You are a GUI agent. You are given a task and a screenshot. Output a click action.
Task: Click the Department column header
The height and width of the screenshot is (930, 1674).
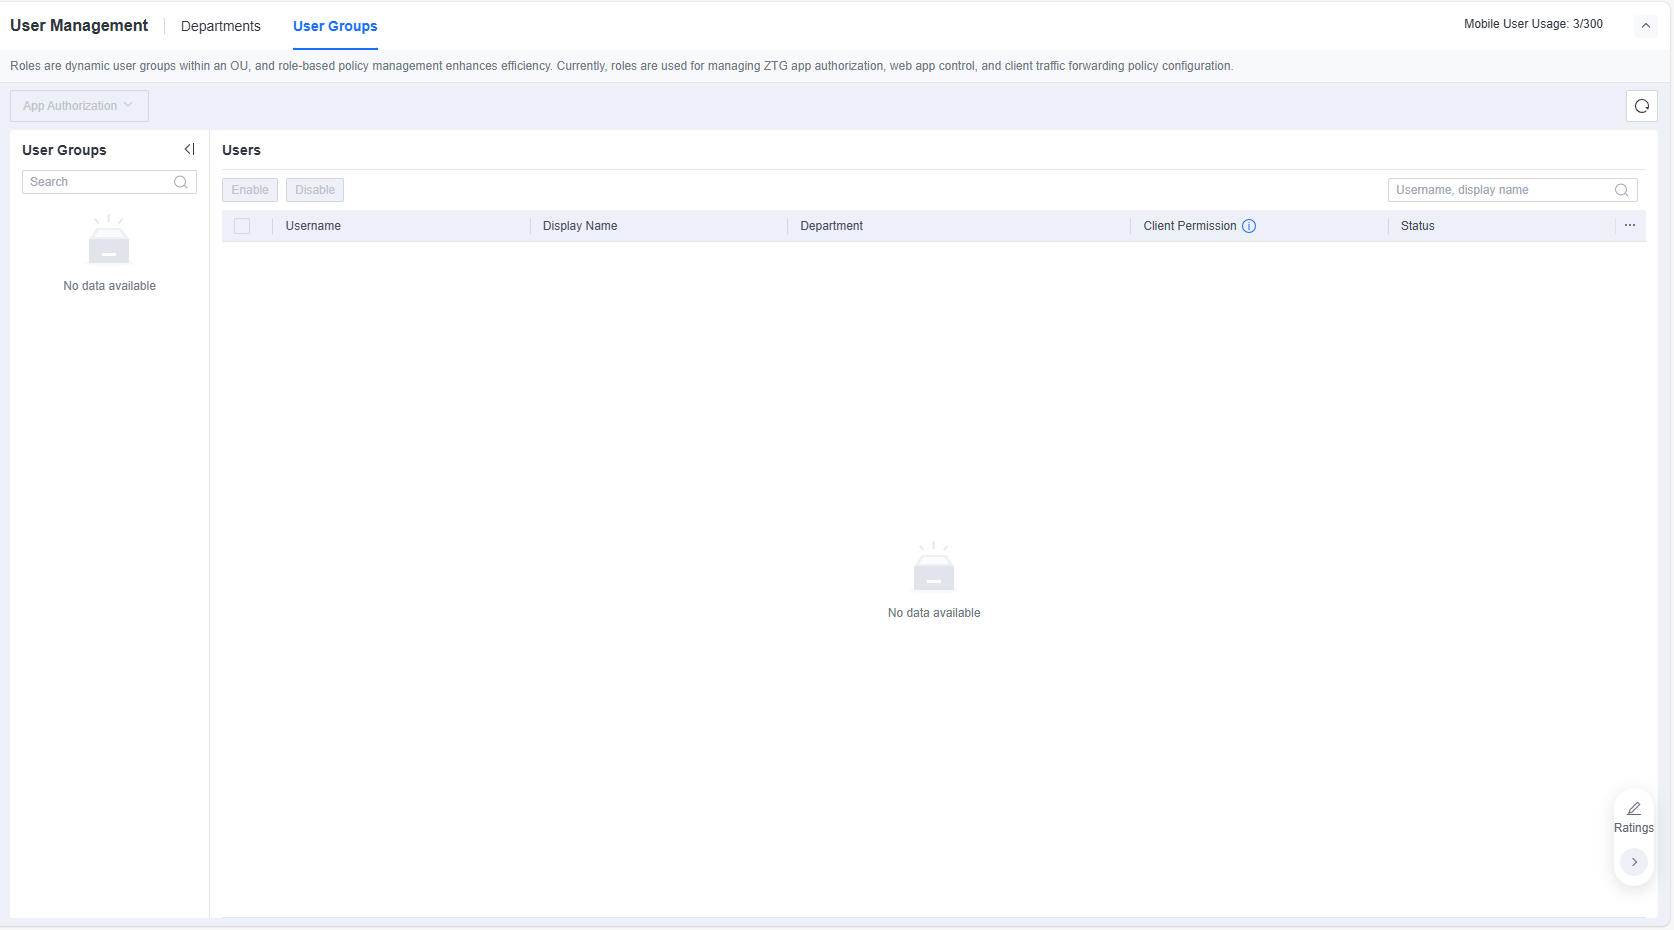(831, 226)
